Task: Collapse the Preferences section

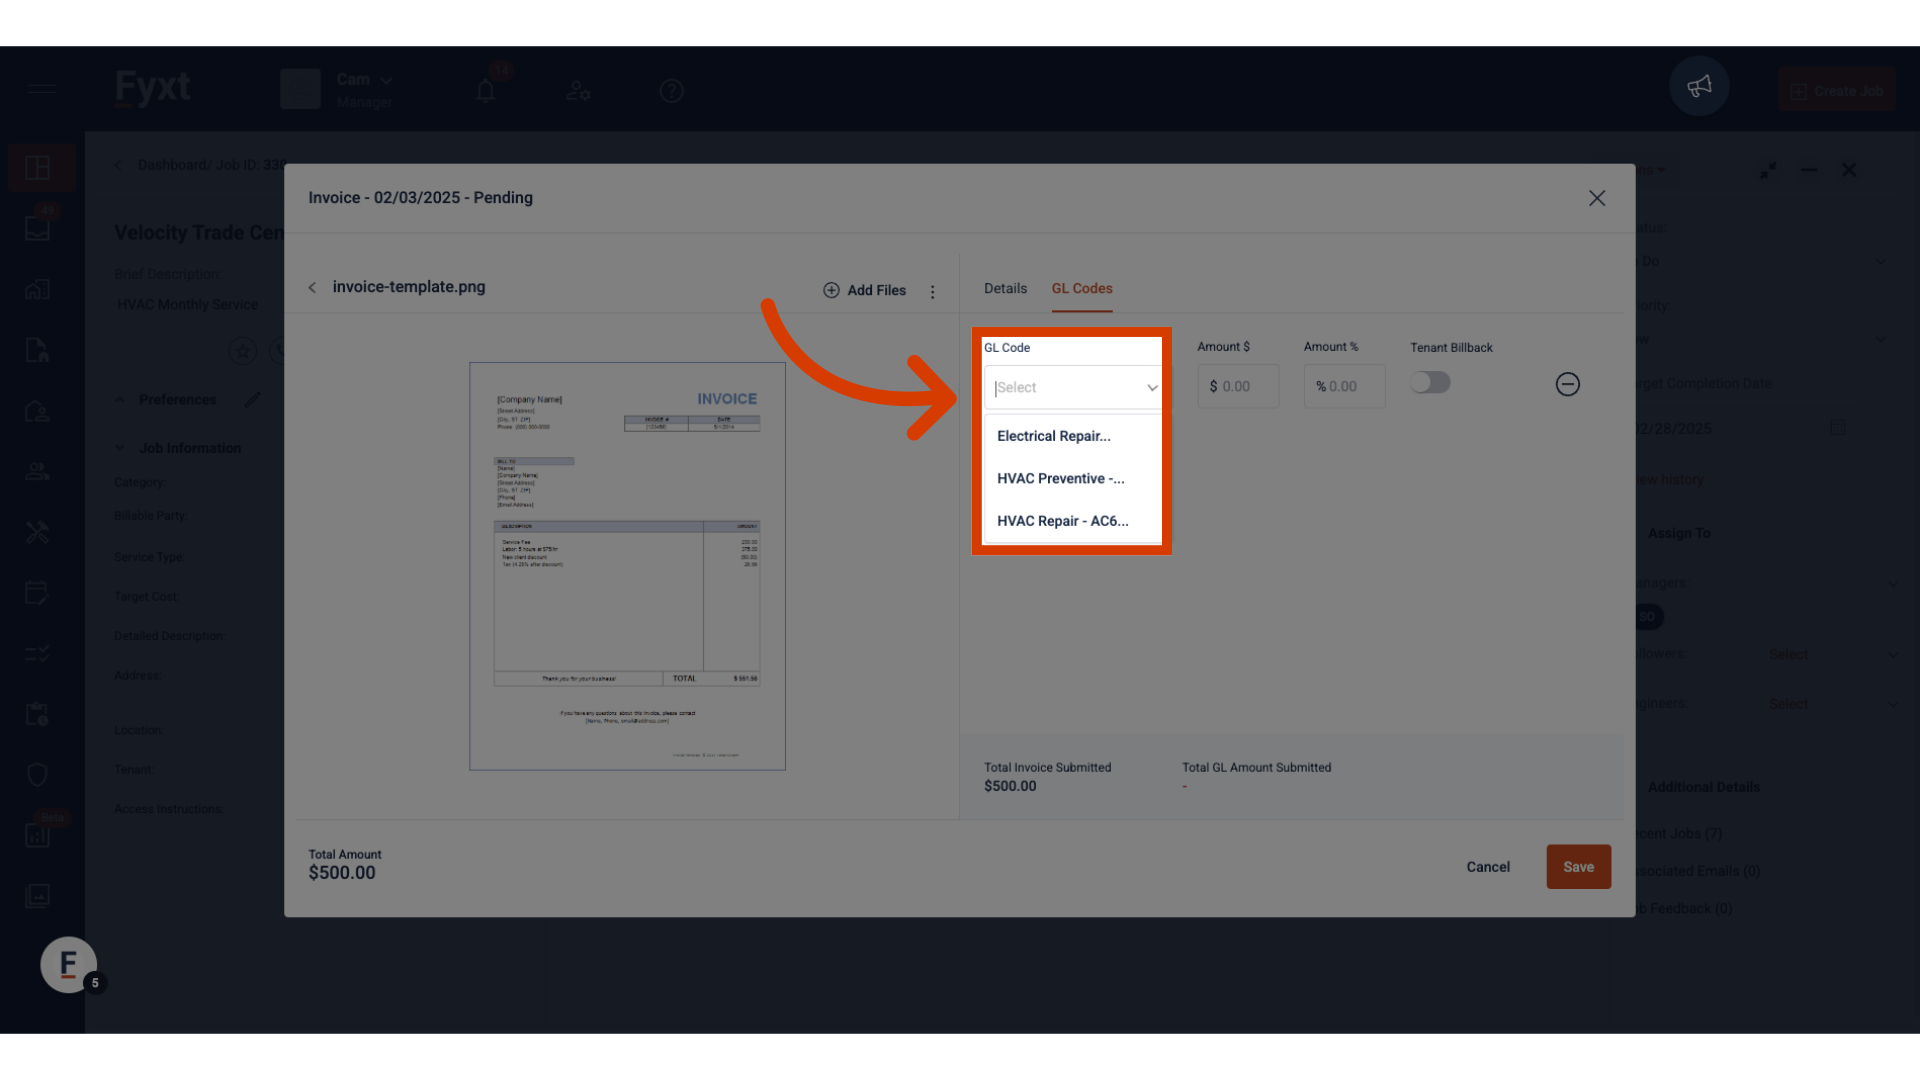Action: pos(120,400)
